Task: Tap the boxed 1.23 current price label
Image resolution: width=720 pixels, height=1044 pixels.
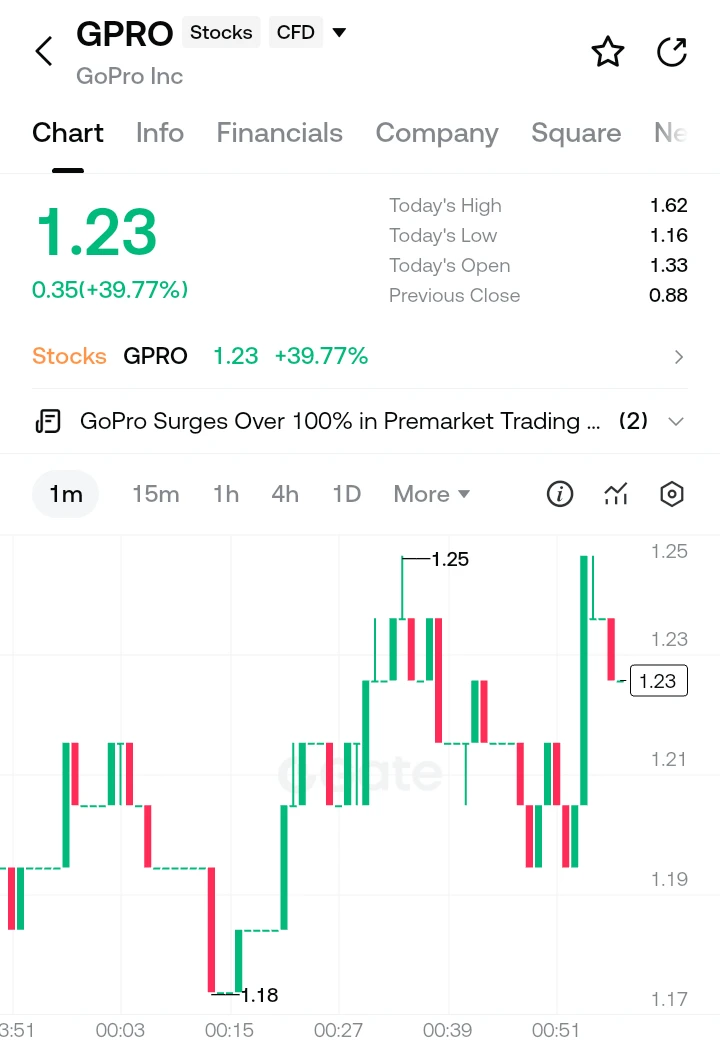Action: [x=659, y=680]
